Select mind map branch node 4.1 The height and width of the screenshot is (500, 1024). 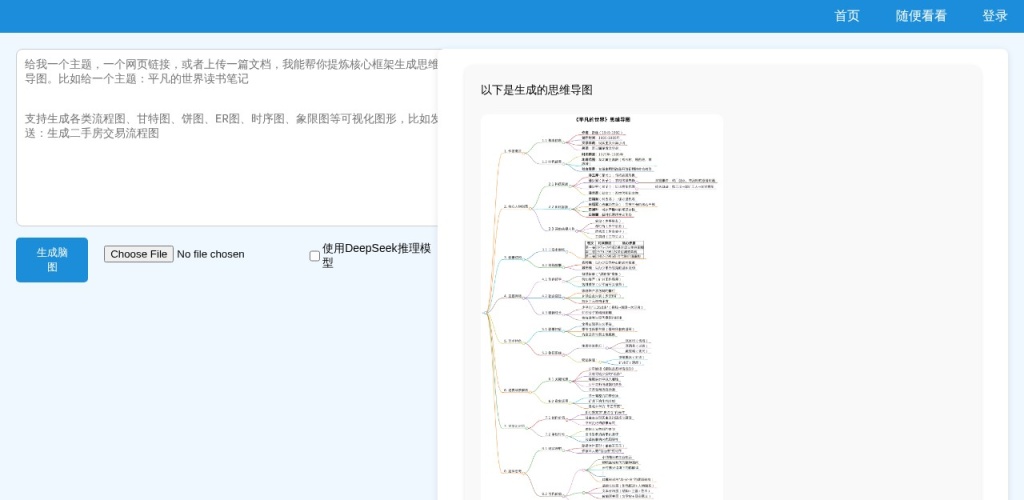tap(553, 280)
